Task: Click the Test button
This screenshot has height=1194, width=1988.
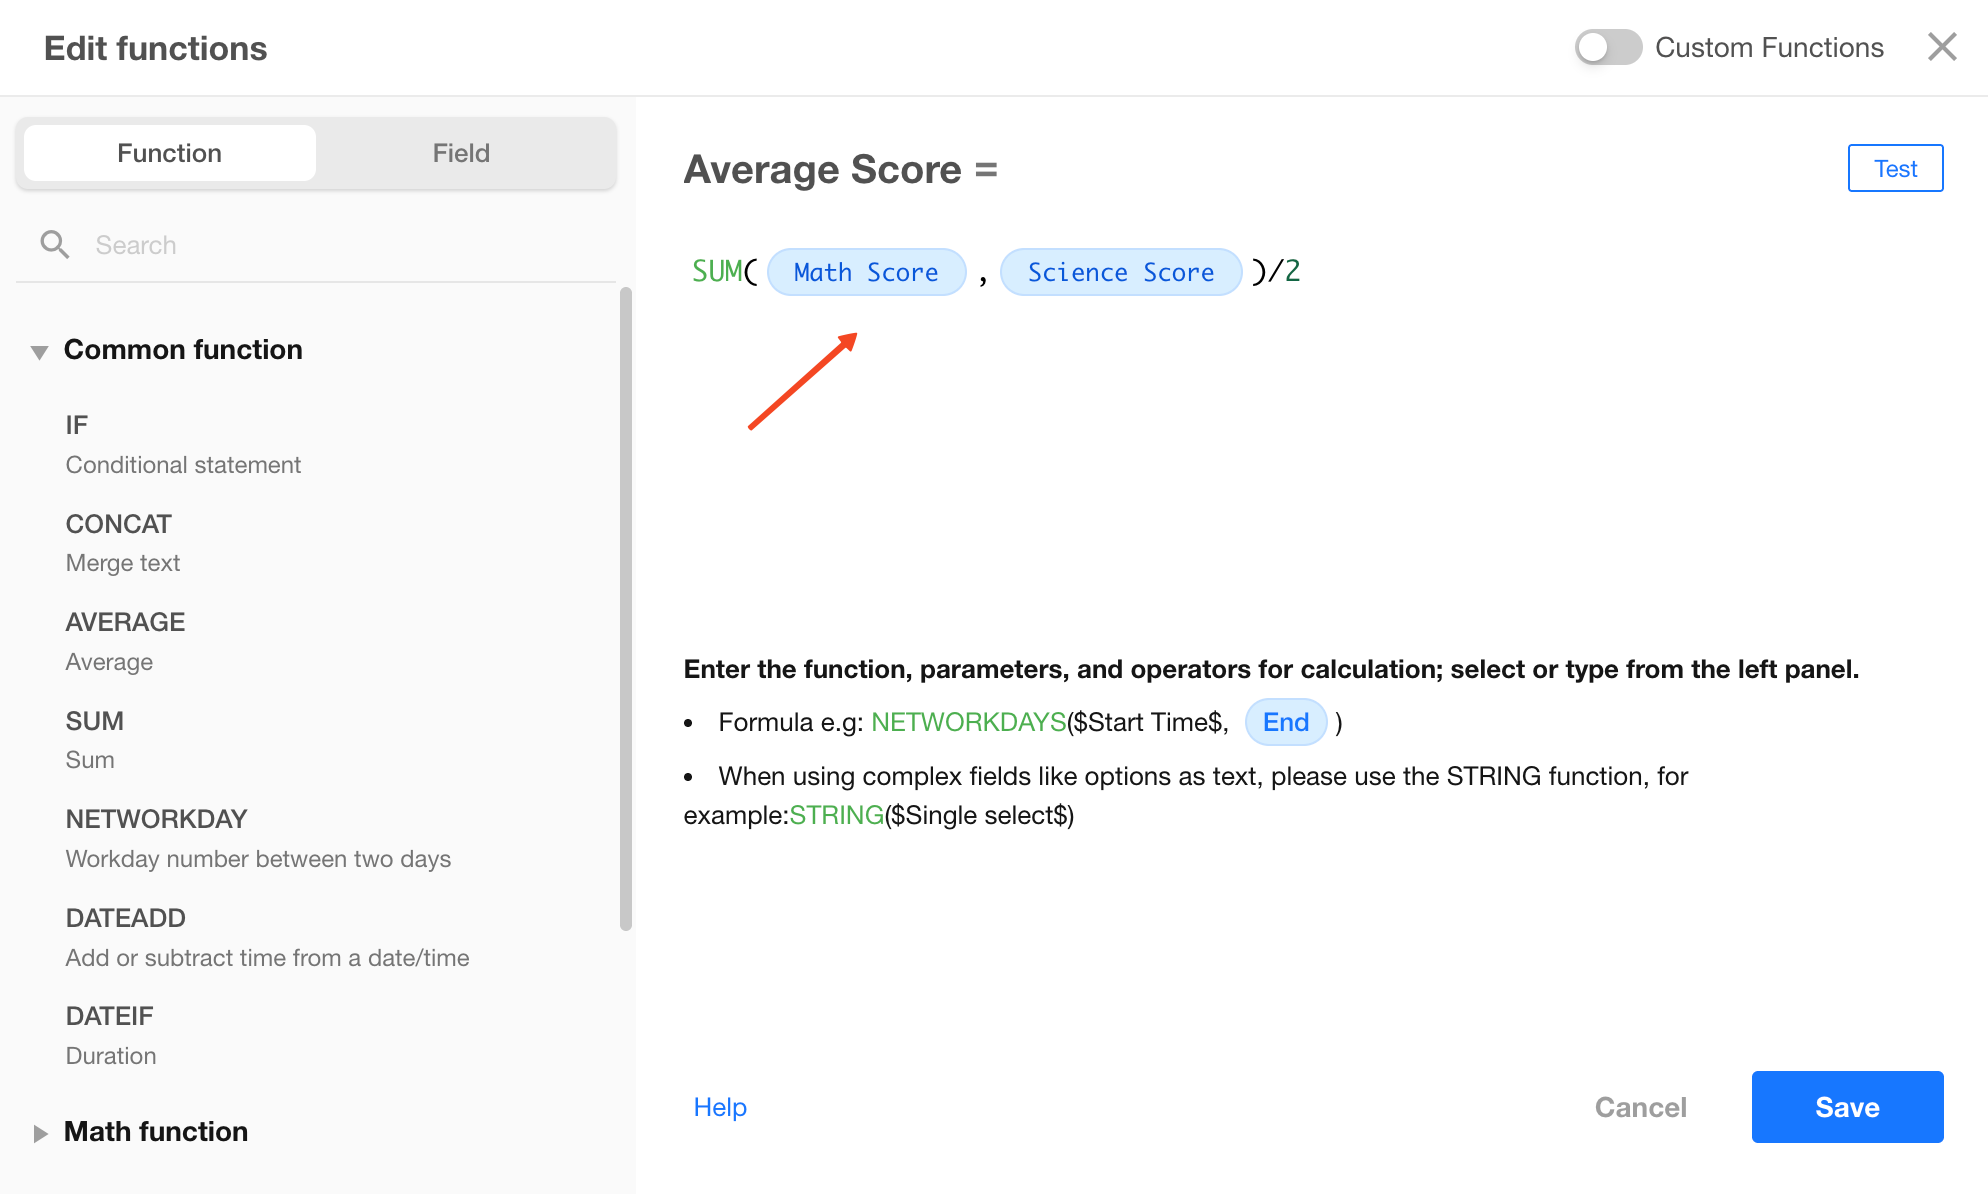Action: (x=1895, y=168)
